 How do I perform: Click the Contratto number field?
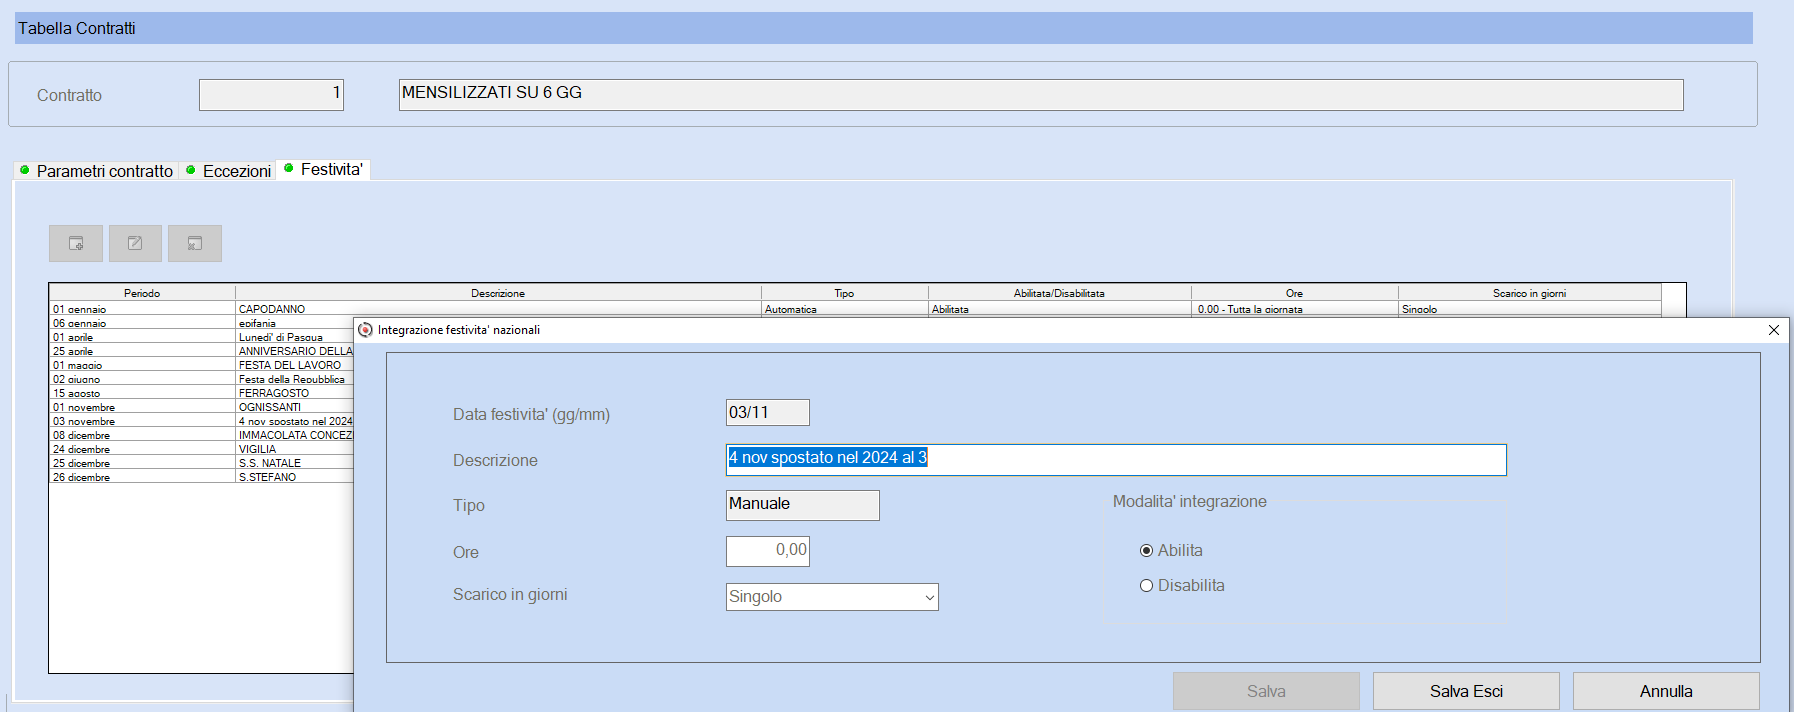click(x=271, y=95)
